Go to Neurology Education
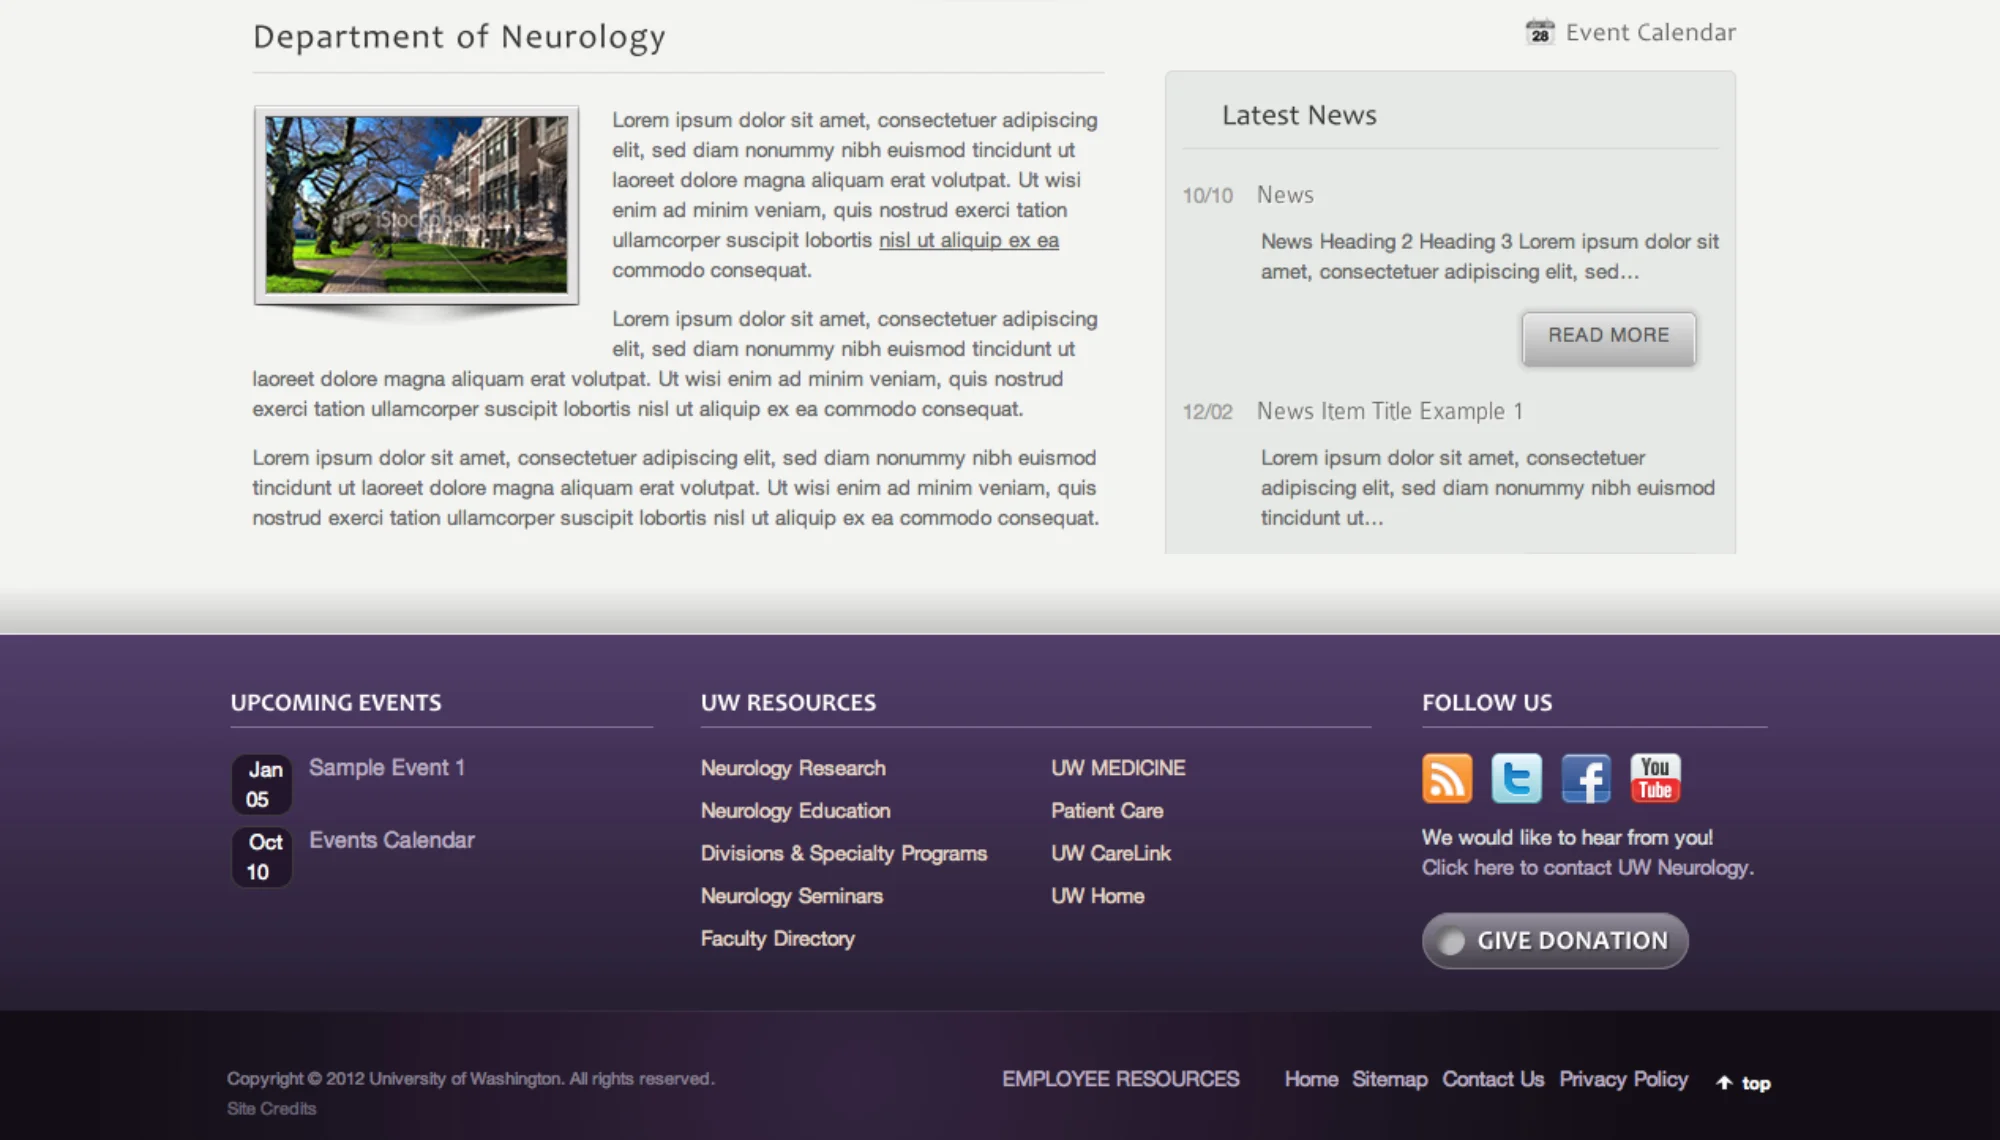 click(x=795, y=811)
